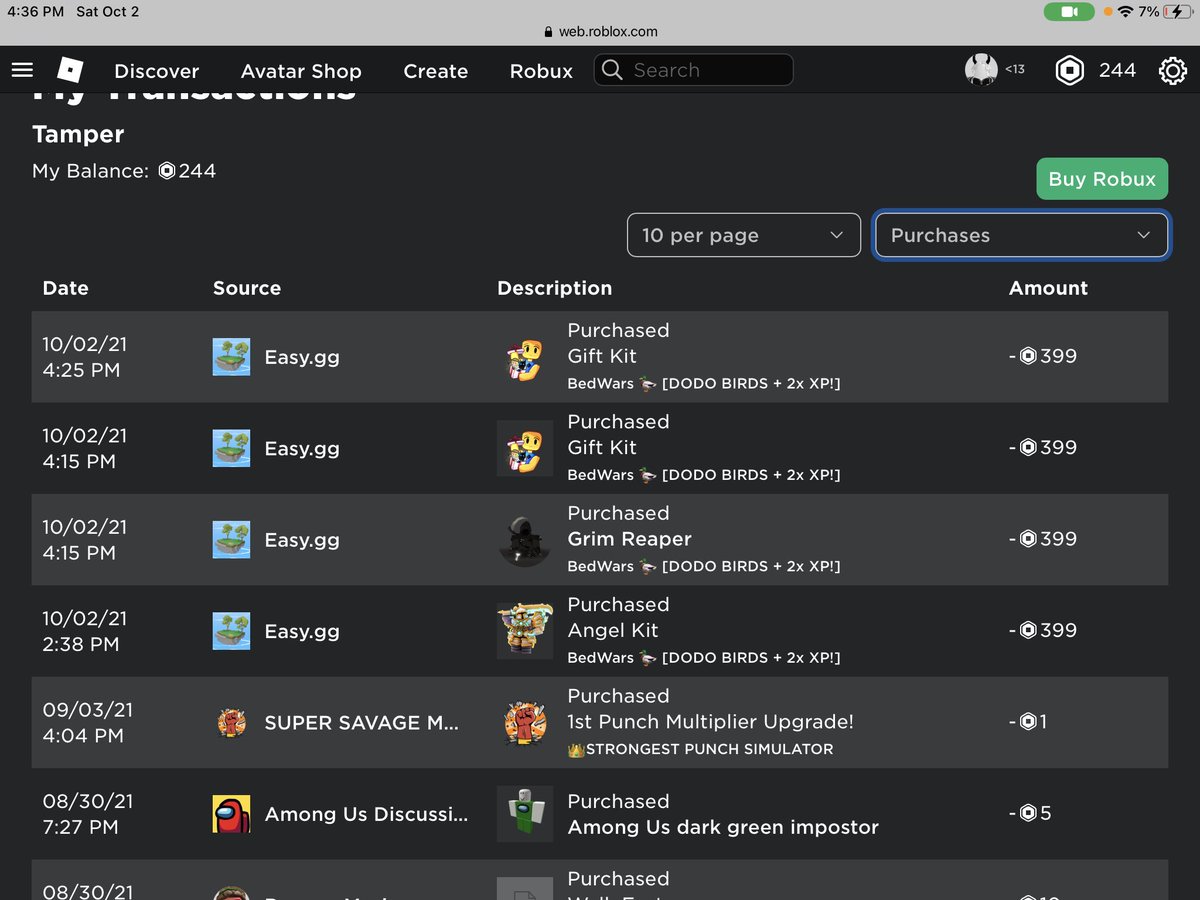The height and width of the screenshot is (900, 1200).
Task: Open Easy.gg link in Angel Kit row
Action: pos(302,632)
